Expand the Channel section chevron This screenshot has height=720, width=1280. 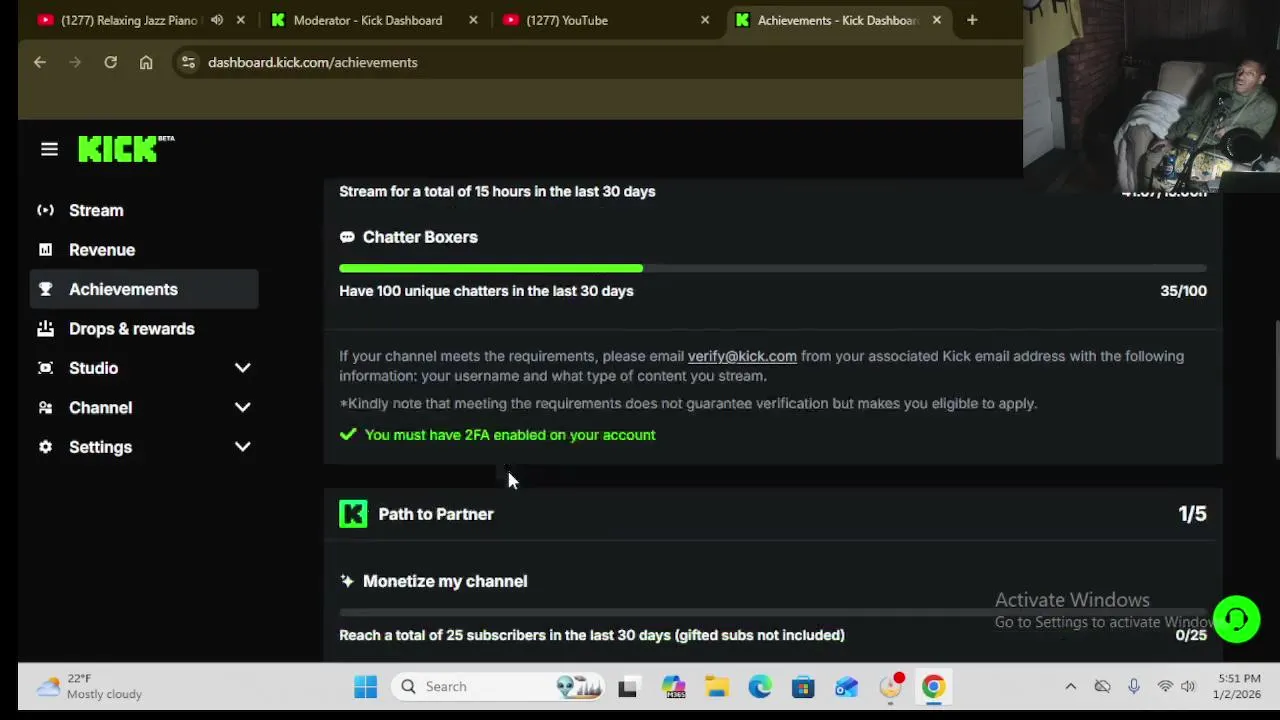click(x=242, y=408)
